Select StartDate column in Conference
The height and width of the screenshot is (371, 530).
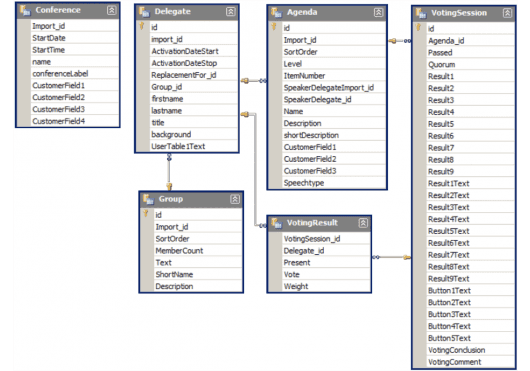[x=74, y=38]
